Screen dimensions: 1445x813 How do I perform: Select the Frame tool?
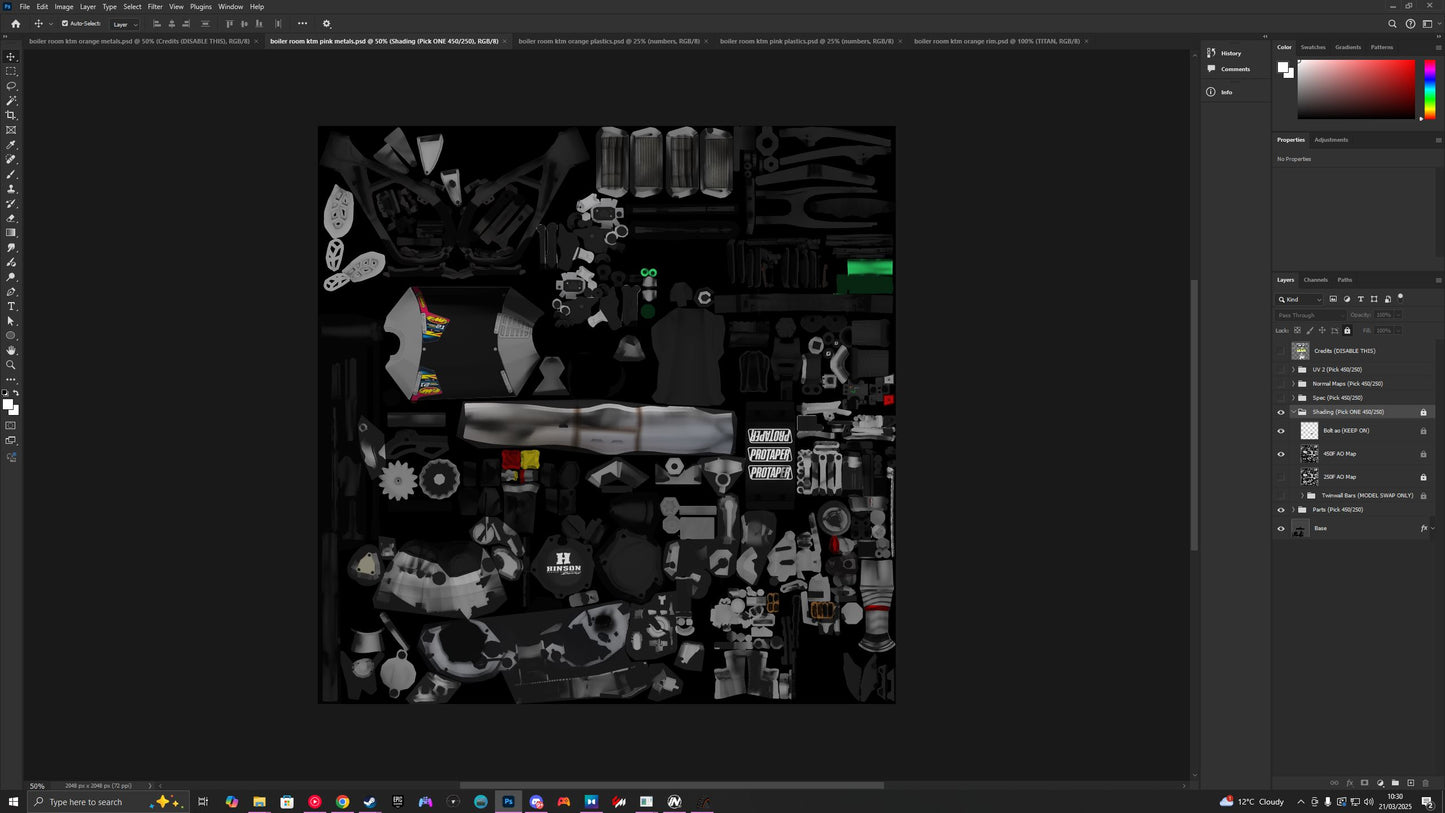(x=11, y=130)
